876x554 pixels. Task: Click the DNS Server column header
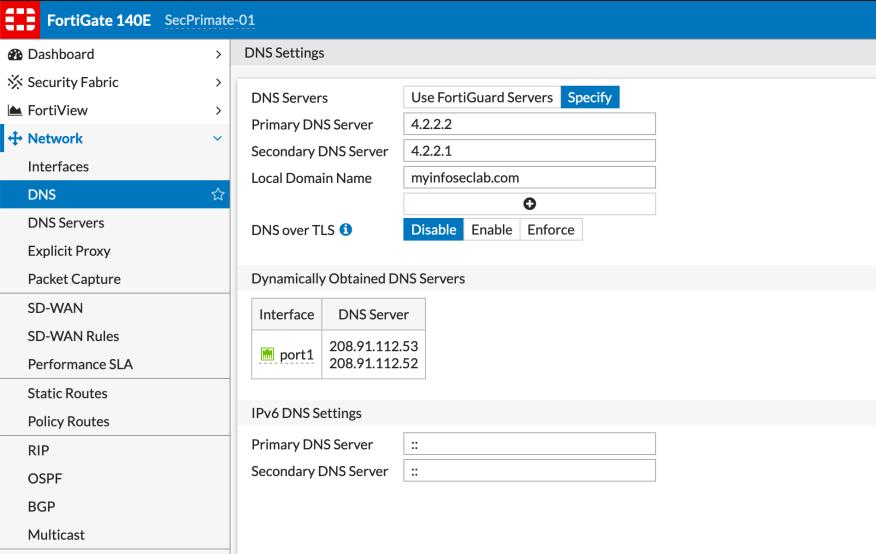373,314
